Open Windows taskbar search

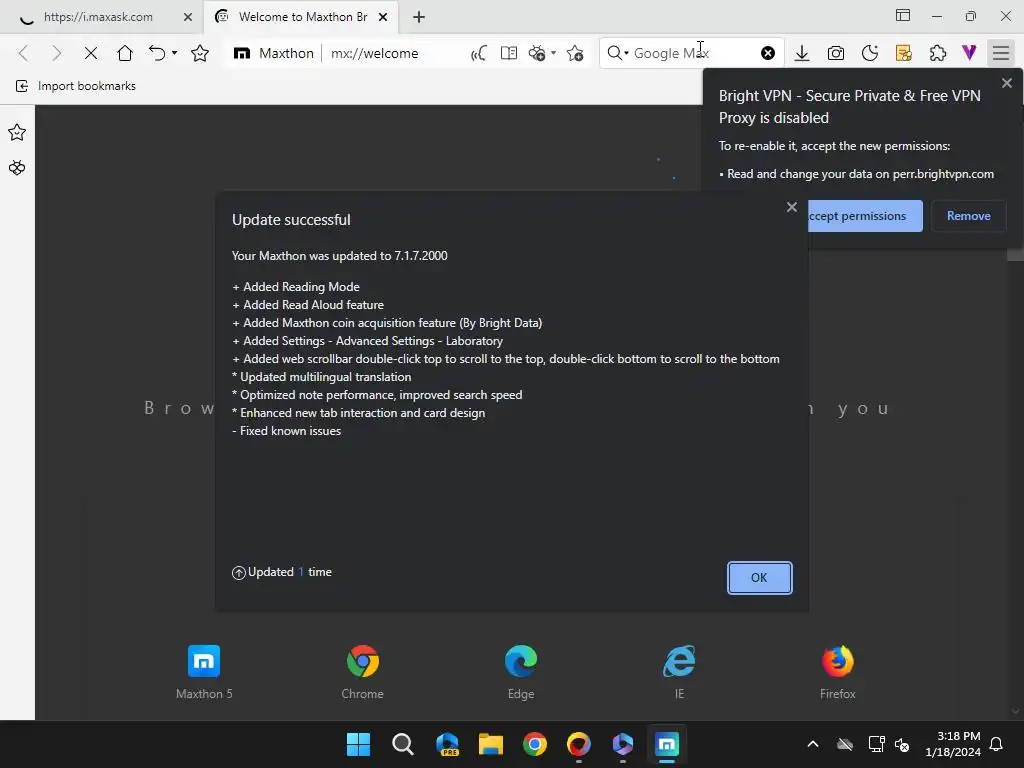coord(403,744)
